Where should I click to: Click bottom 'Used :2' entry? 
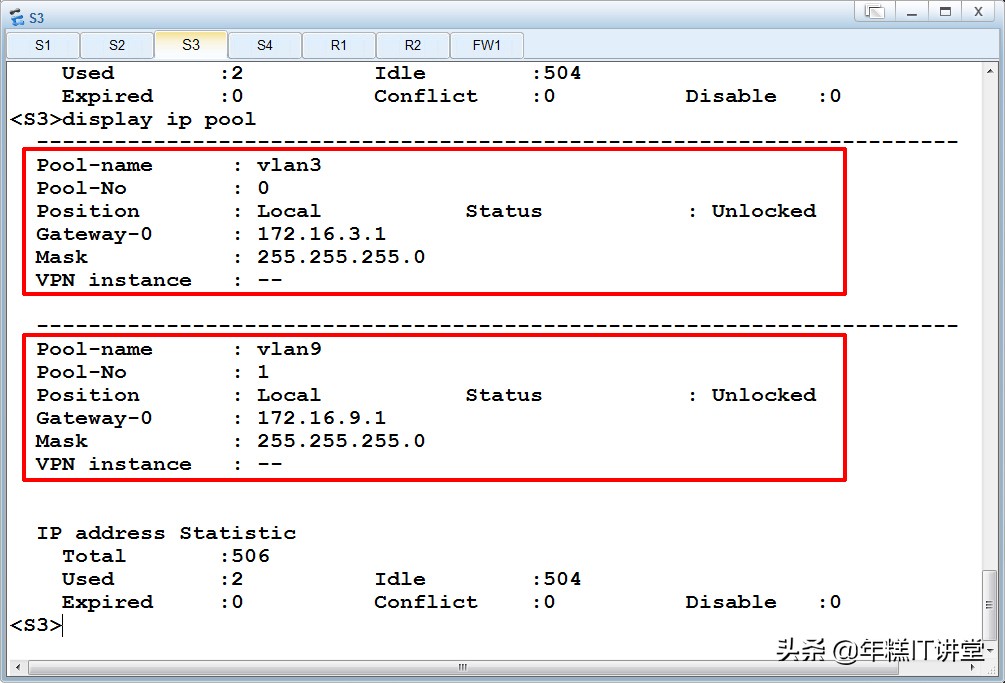(153, 579)
